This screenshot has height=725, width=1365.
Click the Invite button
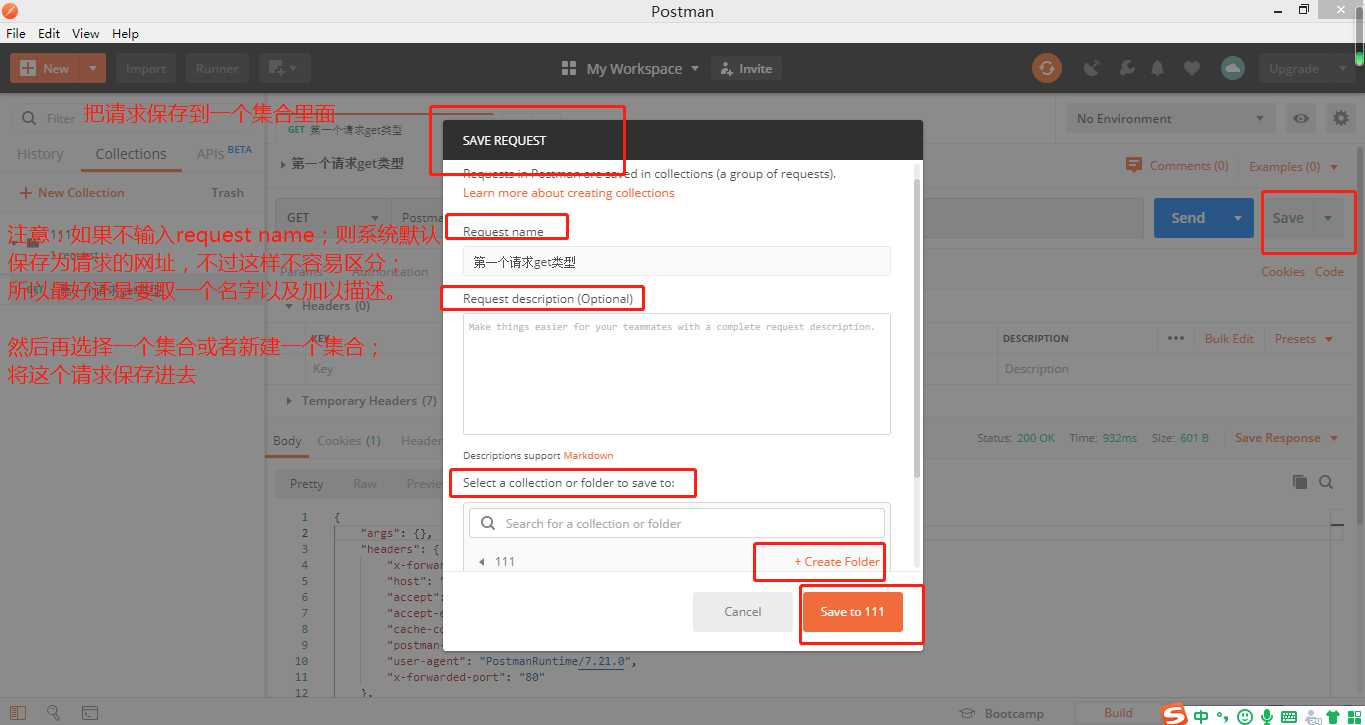[746, 69]
